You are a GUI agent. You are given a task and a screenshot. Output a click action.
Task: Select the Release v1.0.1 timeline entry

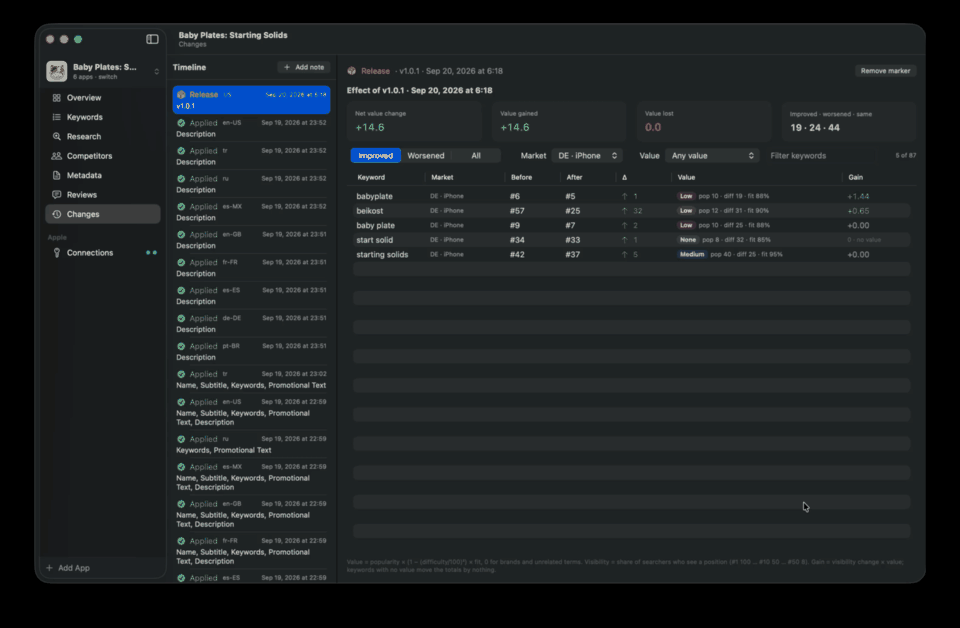pyautogui.click(x=251, y=100)
